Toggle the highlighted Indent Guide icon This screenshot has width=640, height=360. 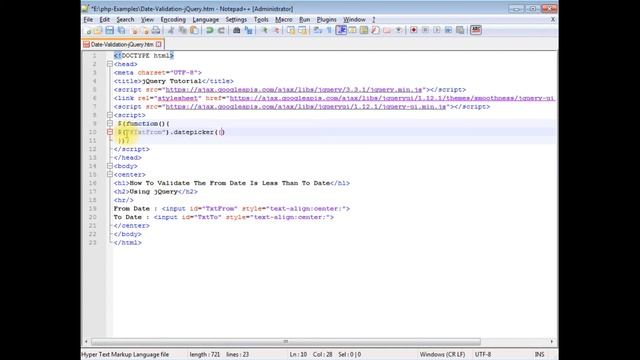341,30
